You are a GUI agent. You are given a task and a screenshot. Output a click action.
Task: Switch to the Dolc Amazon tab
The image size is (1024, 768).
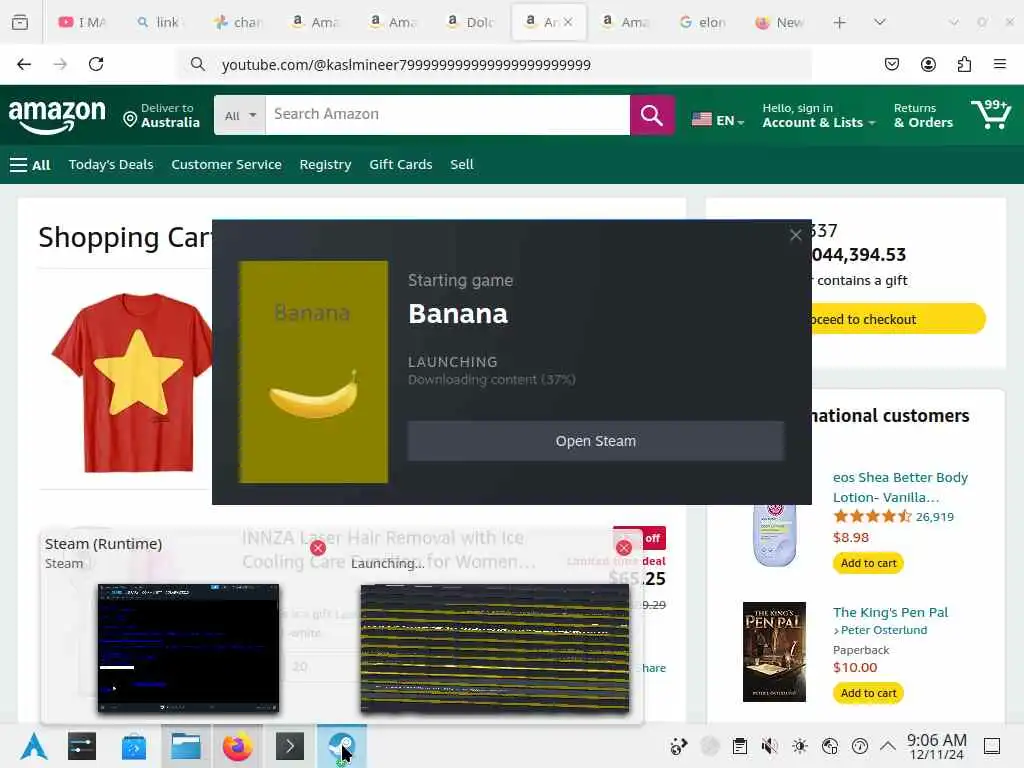pos(470,22)
